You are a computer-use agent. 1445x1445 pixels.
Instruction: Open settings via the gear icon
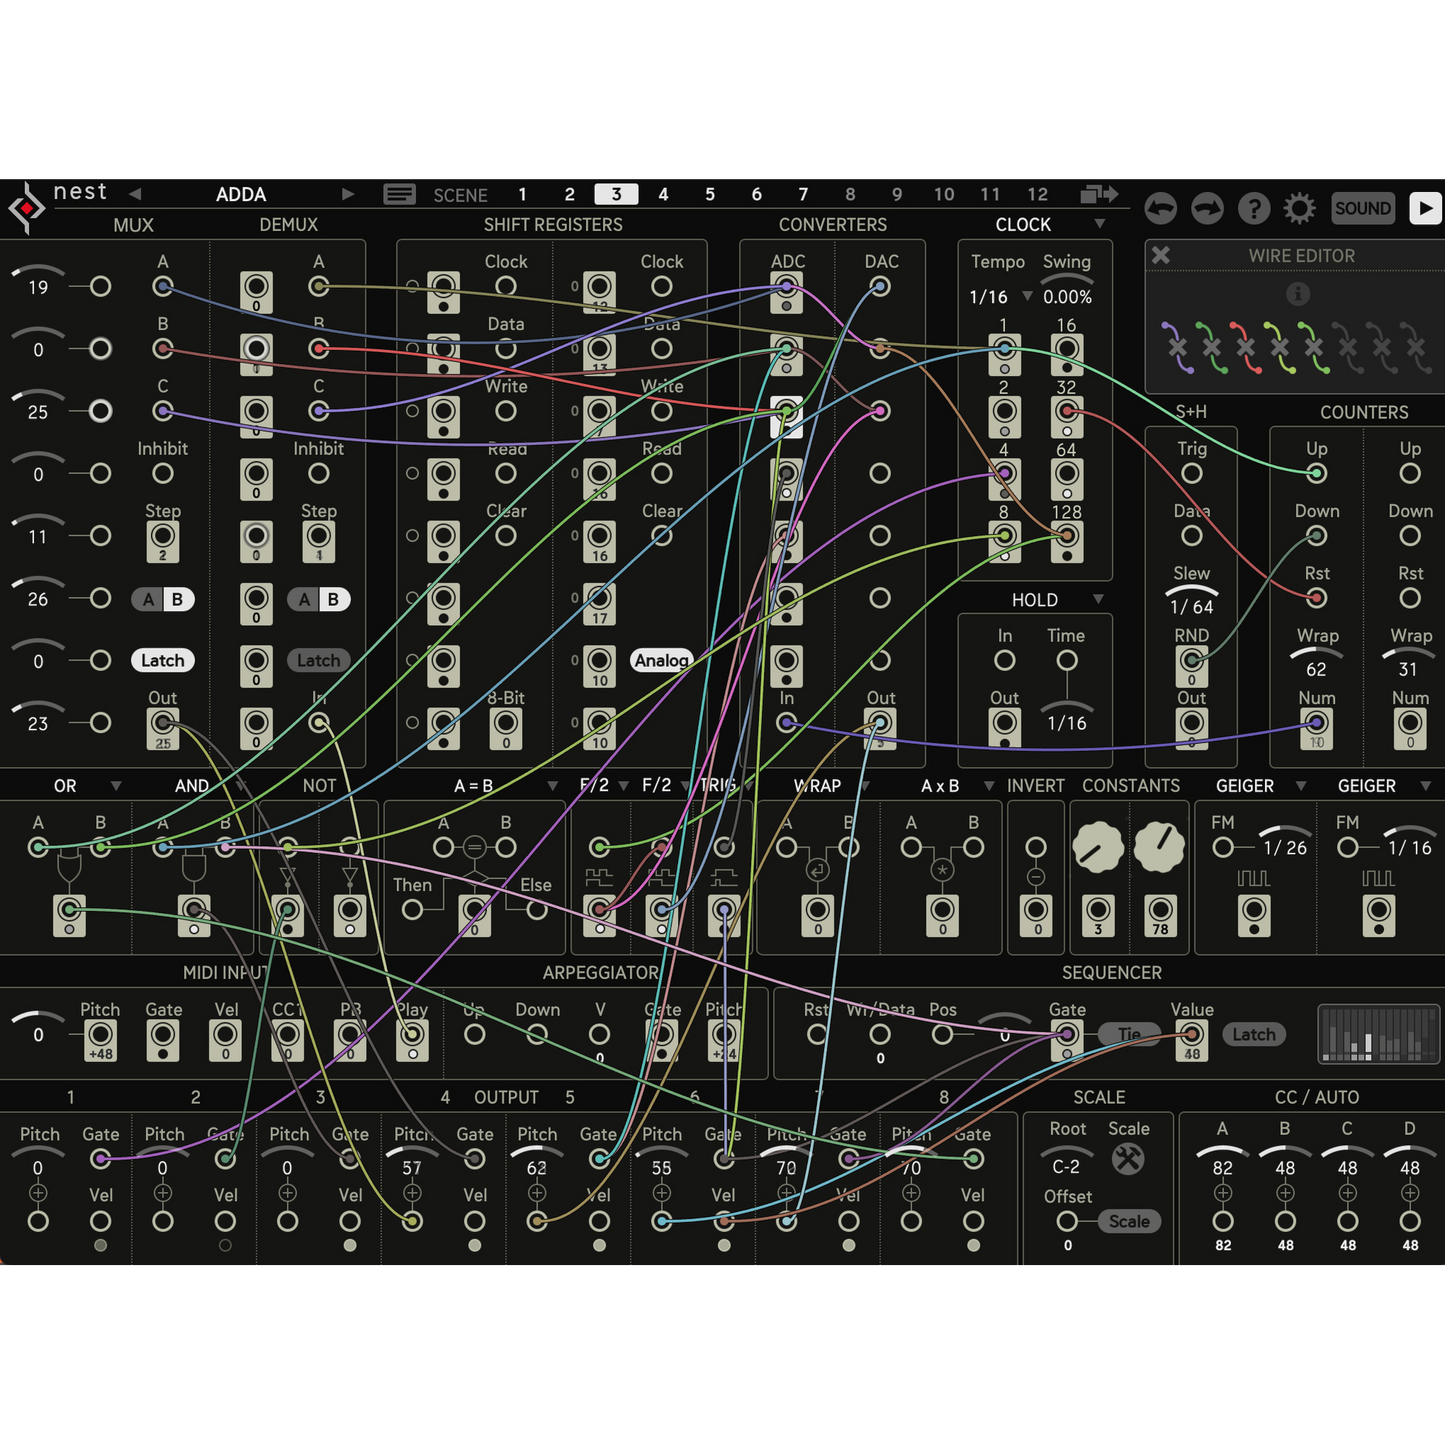[1299, 208]
